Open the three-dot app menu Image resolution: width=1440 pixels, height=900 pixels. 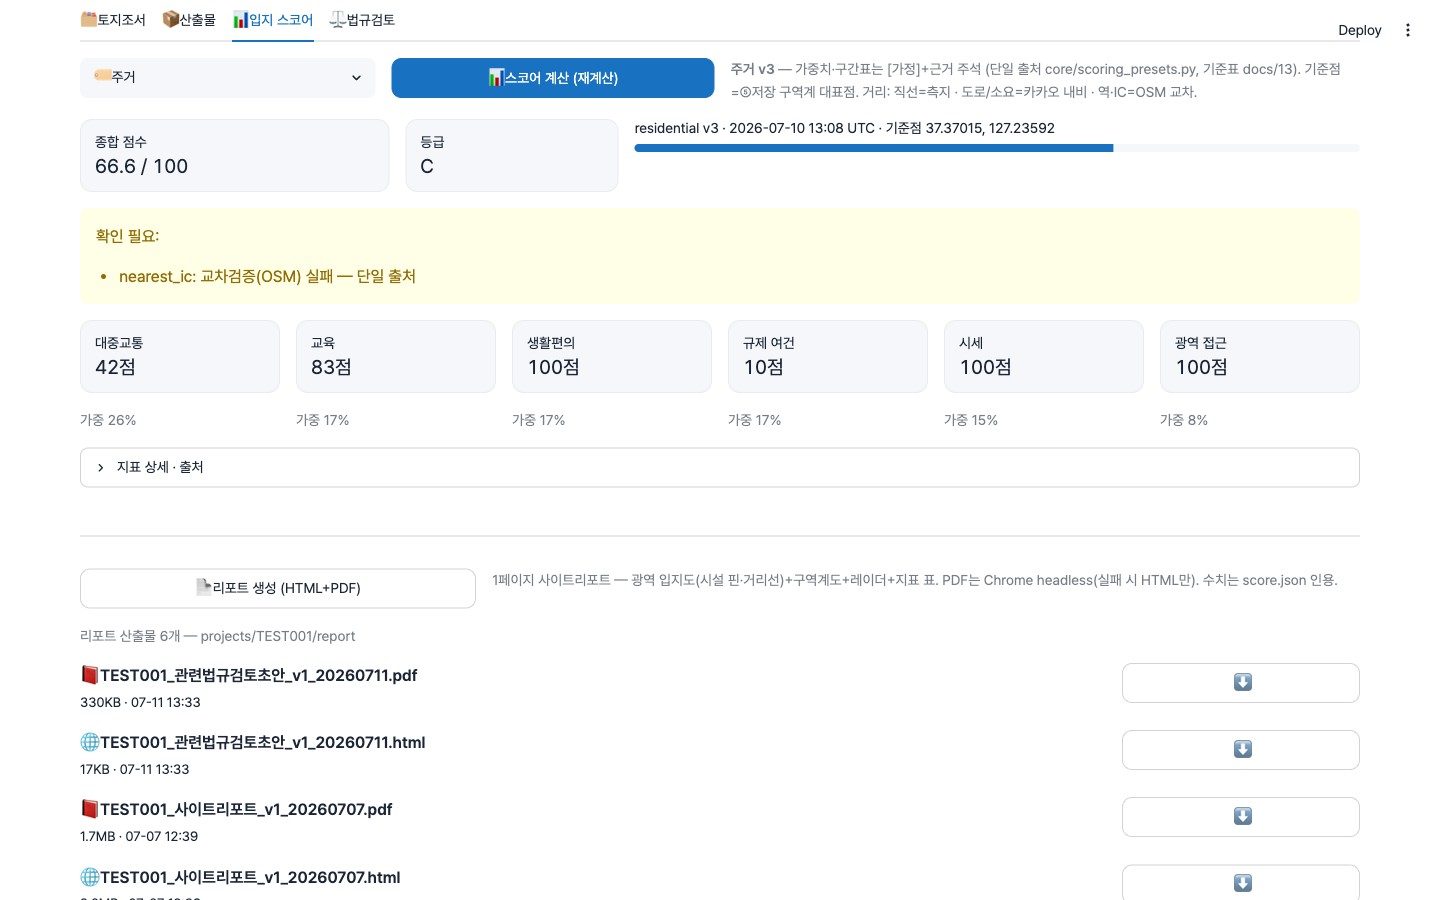tap(1408, 30)
